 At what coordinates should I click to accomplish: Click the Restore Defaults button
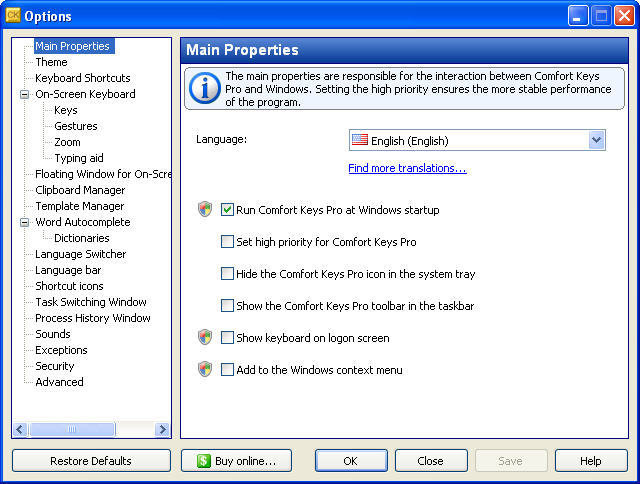click(x=91, y=461)
